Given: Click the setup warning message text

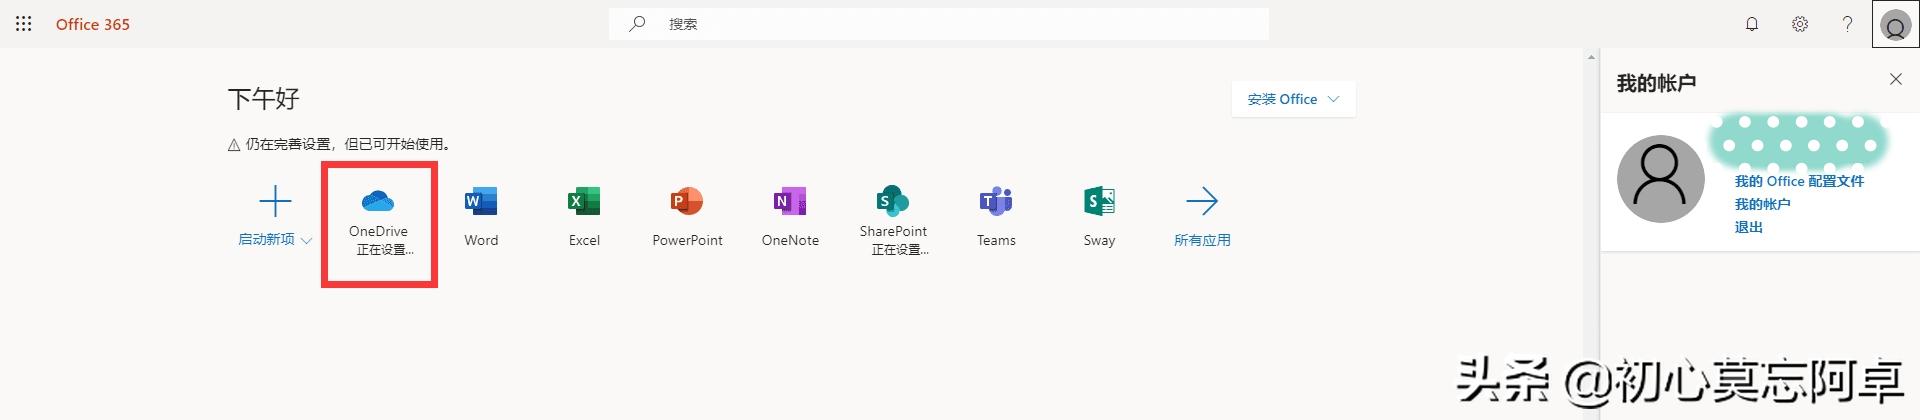Looking at the screenshot, I should (347, 144).
